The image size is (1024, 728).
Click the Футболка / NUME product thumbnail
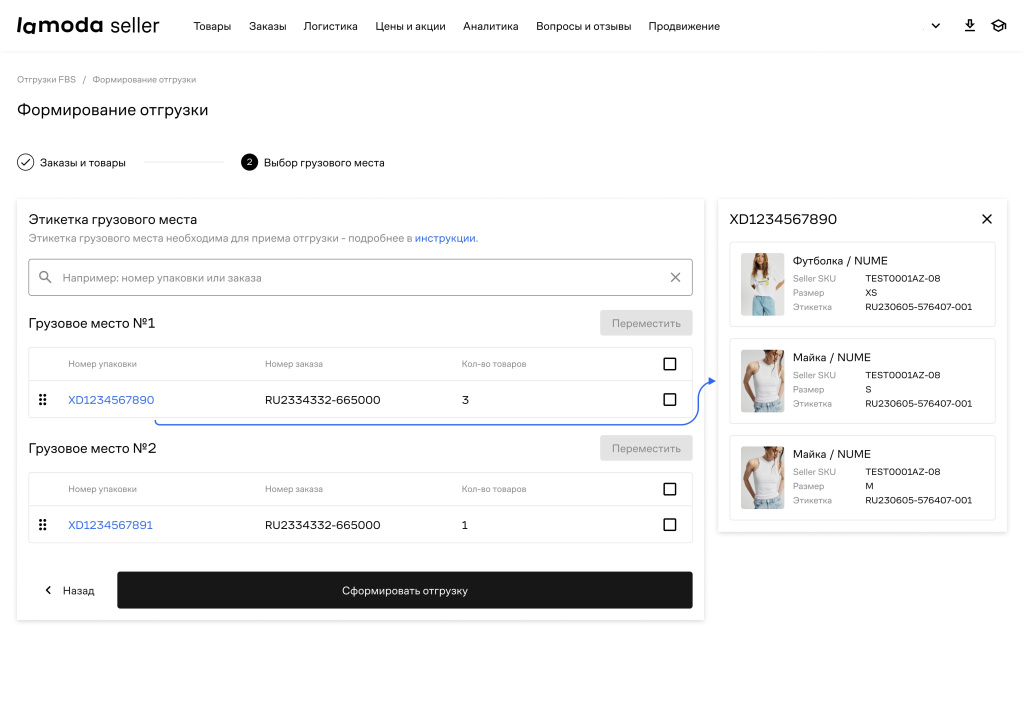(762, 284)
